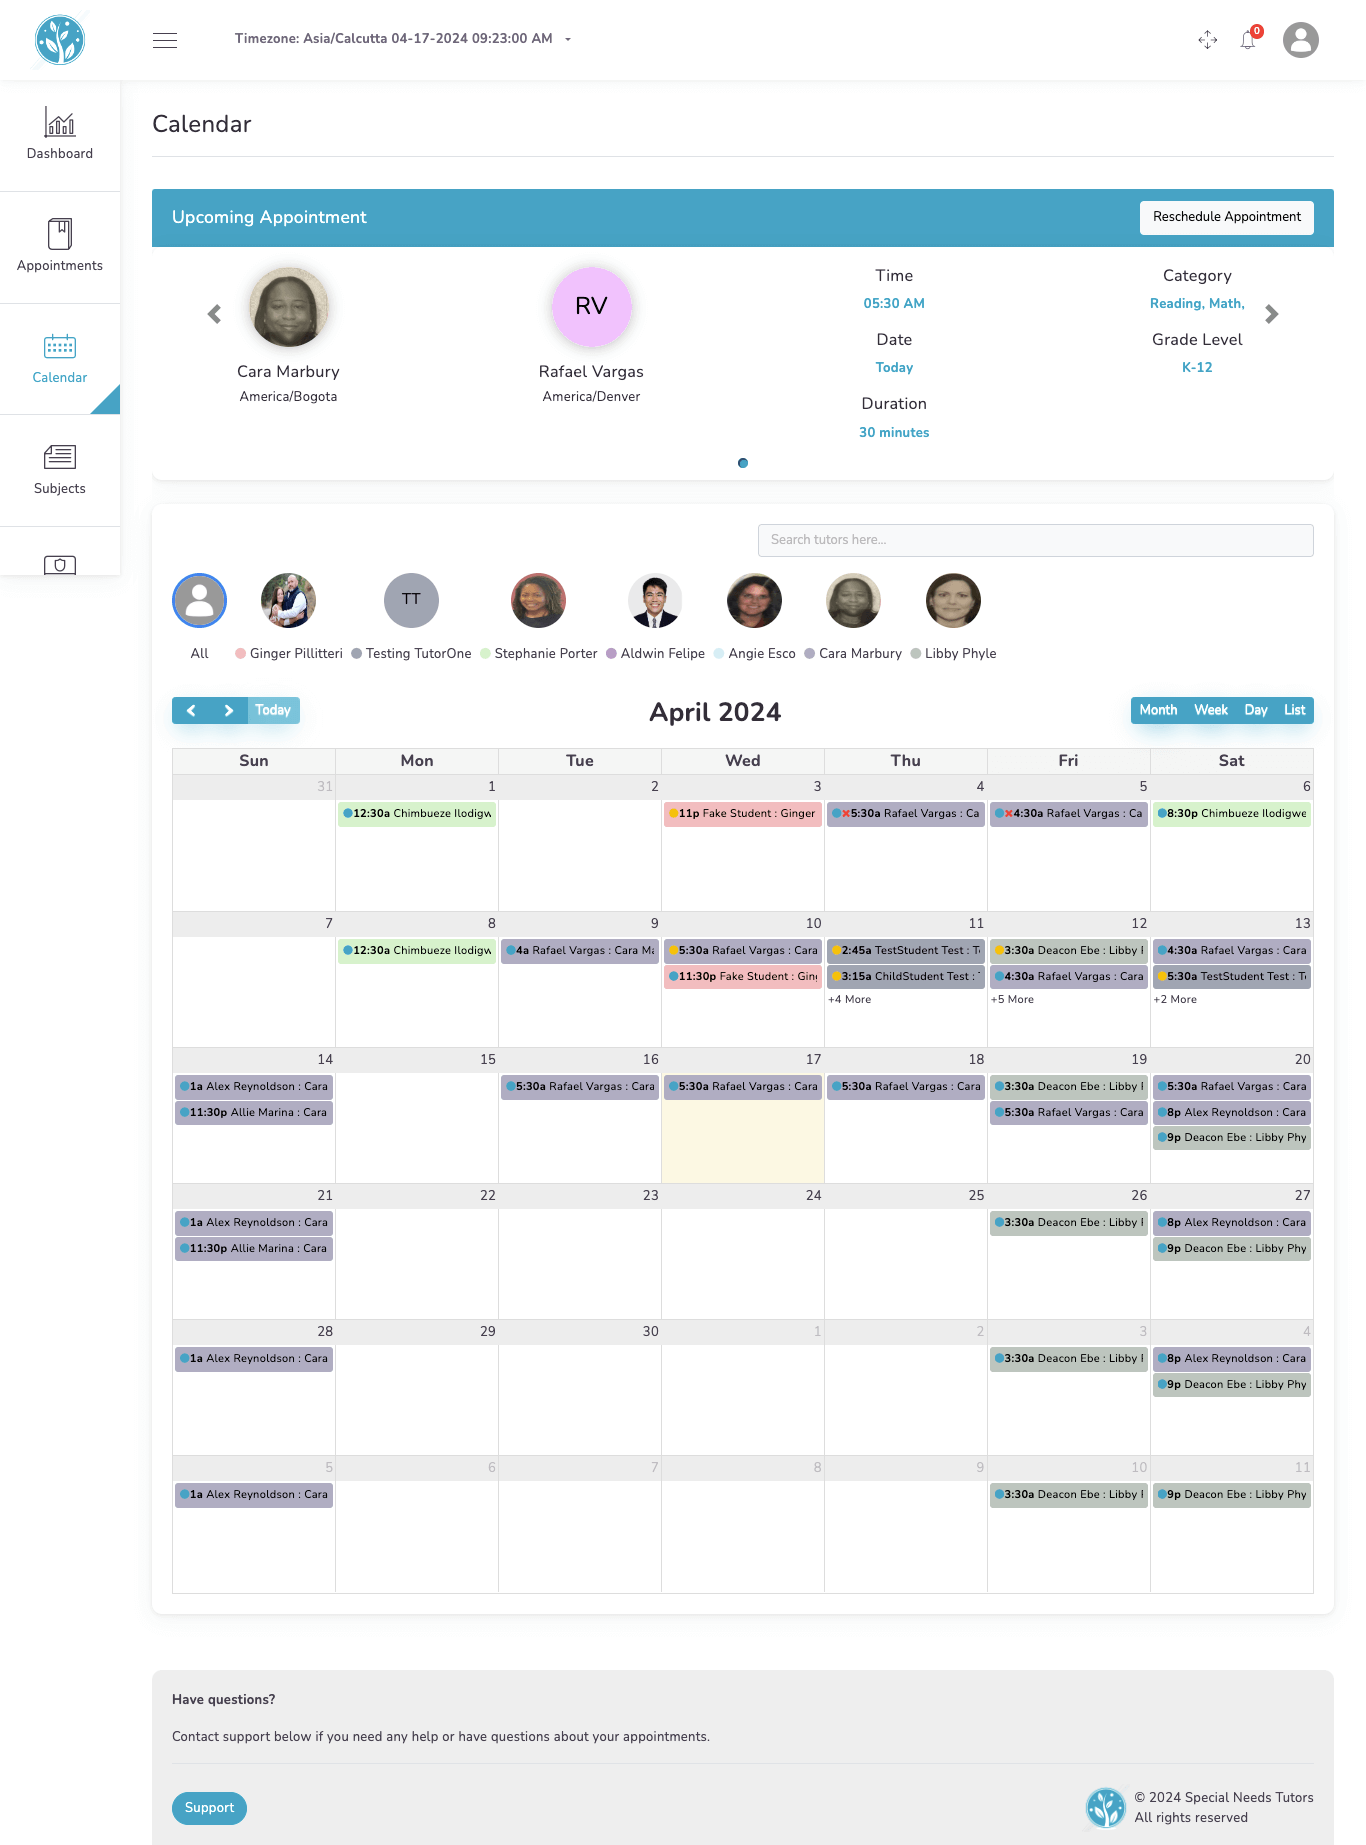Viewport: 1366px width, 1845px height.
Task: Expand the timezone dropdown arrow
Action: coord(568,40)
